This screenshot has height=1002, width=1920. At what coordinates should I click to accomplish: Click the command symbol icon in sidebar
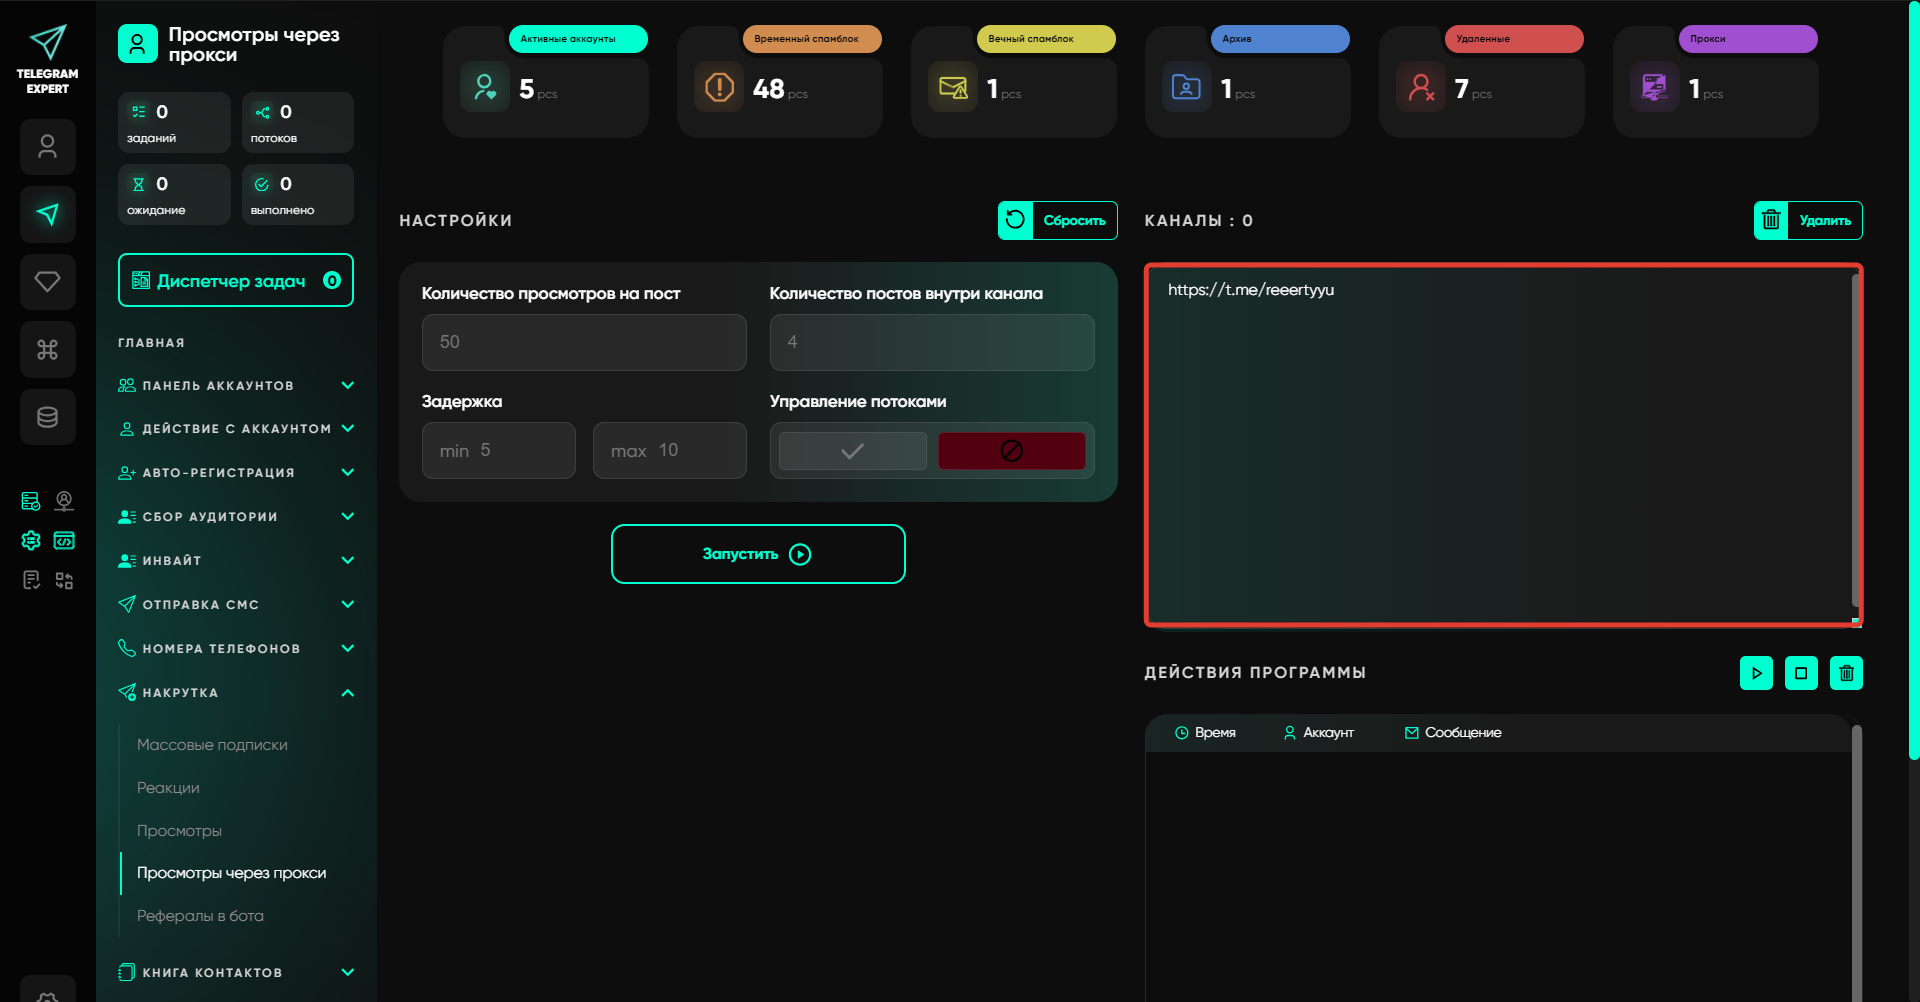pos(47,349)
